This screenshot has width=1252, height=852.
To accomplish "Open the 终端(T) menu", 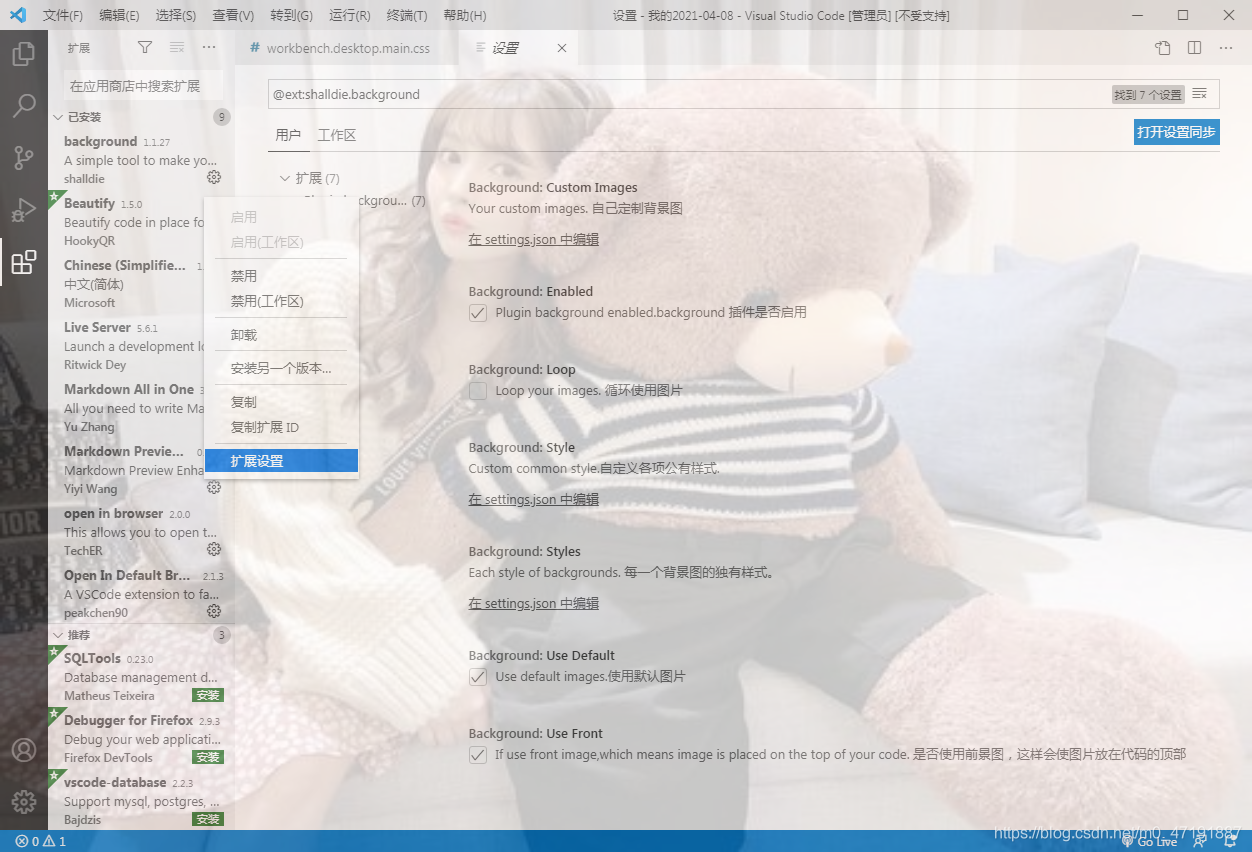I will pos(406,16).
